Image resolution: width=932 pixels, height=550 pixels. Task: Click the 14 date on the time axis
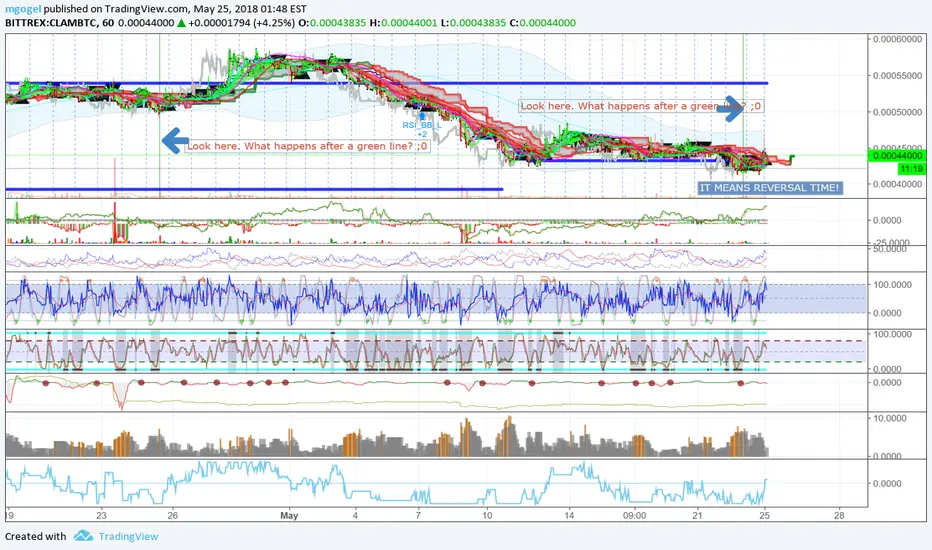[x=569, y=516]
